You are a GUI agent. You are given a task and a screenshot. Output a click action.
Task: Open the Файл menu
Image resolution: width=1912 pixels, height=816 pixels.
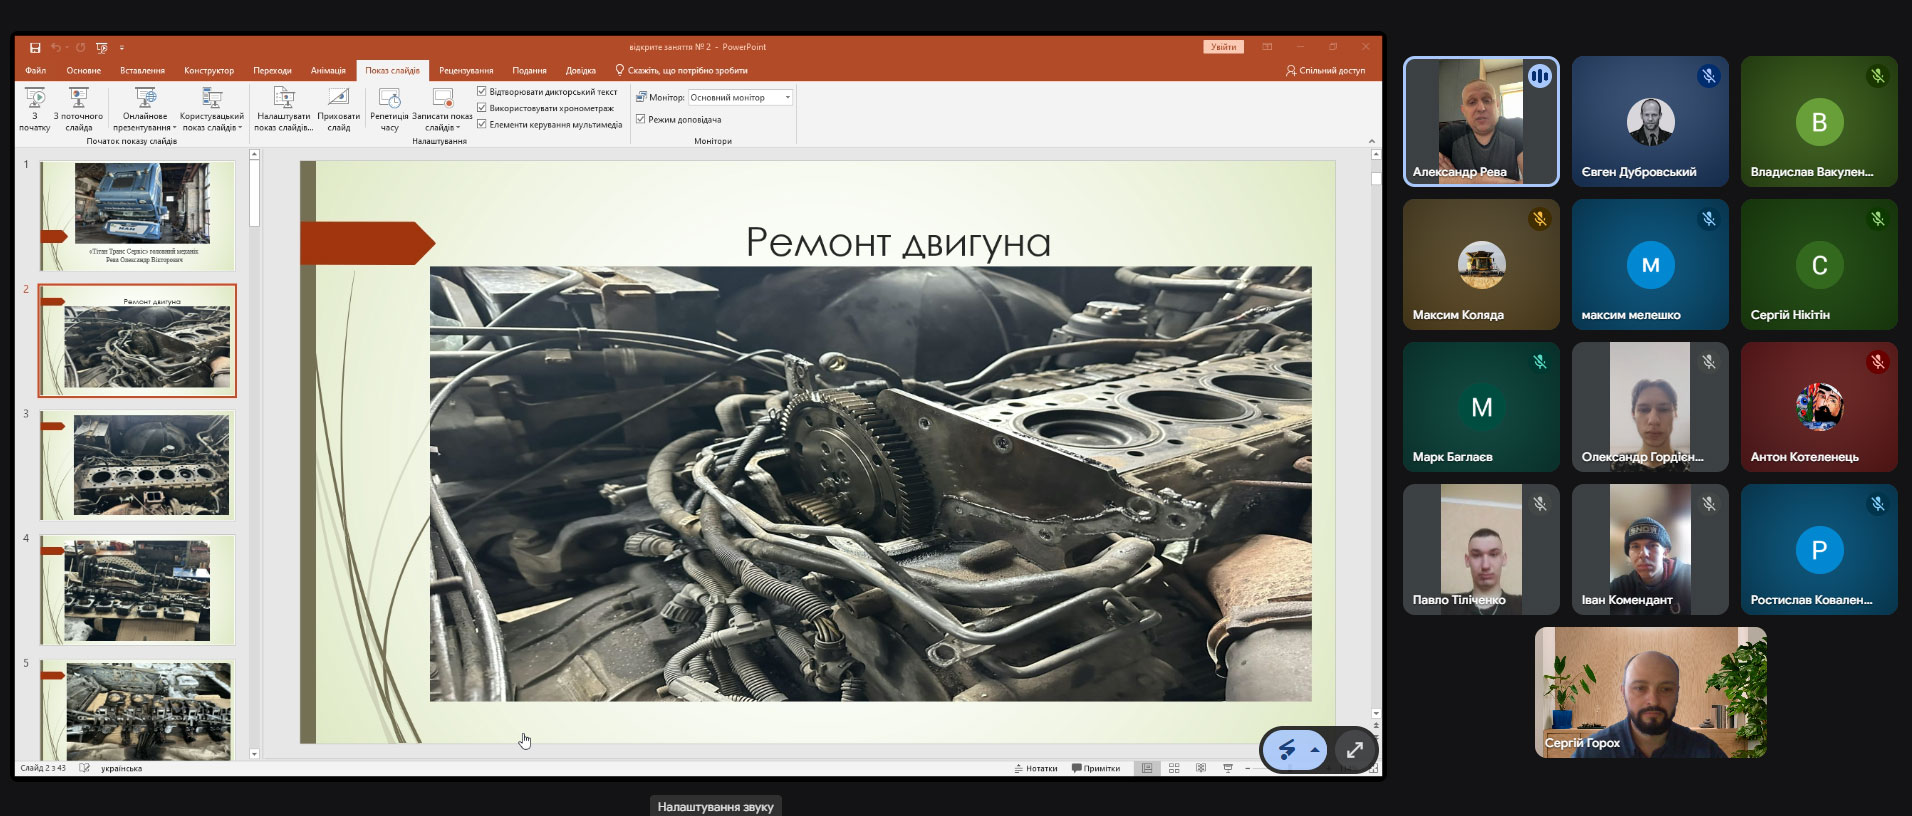tap(36, 71)
